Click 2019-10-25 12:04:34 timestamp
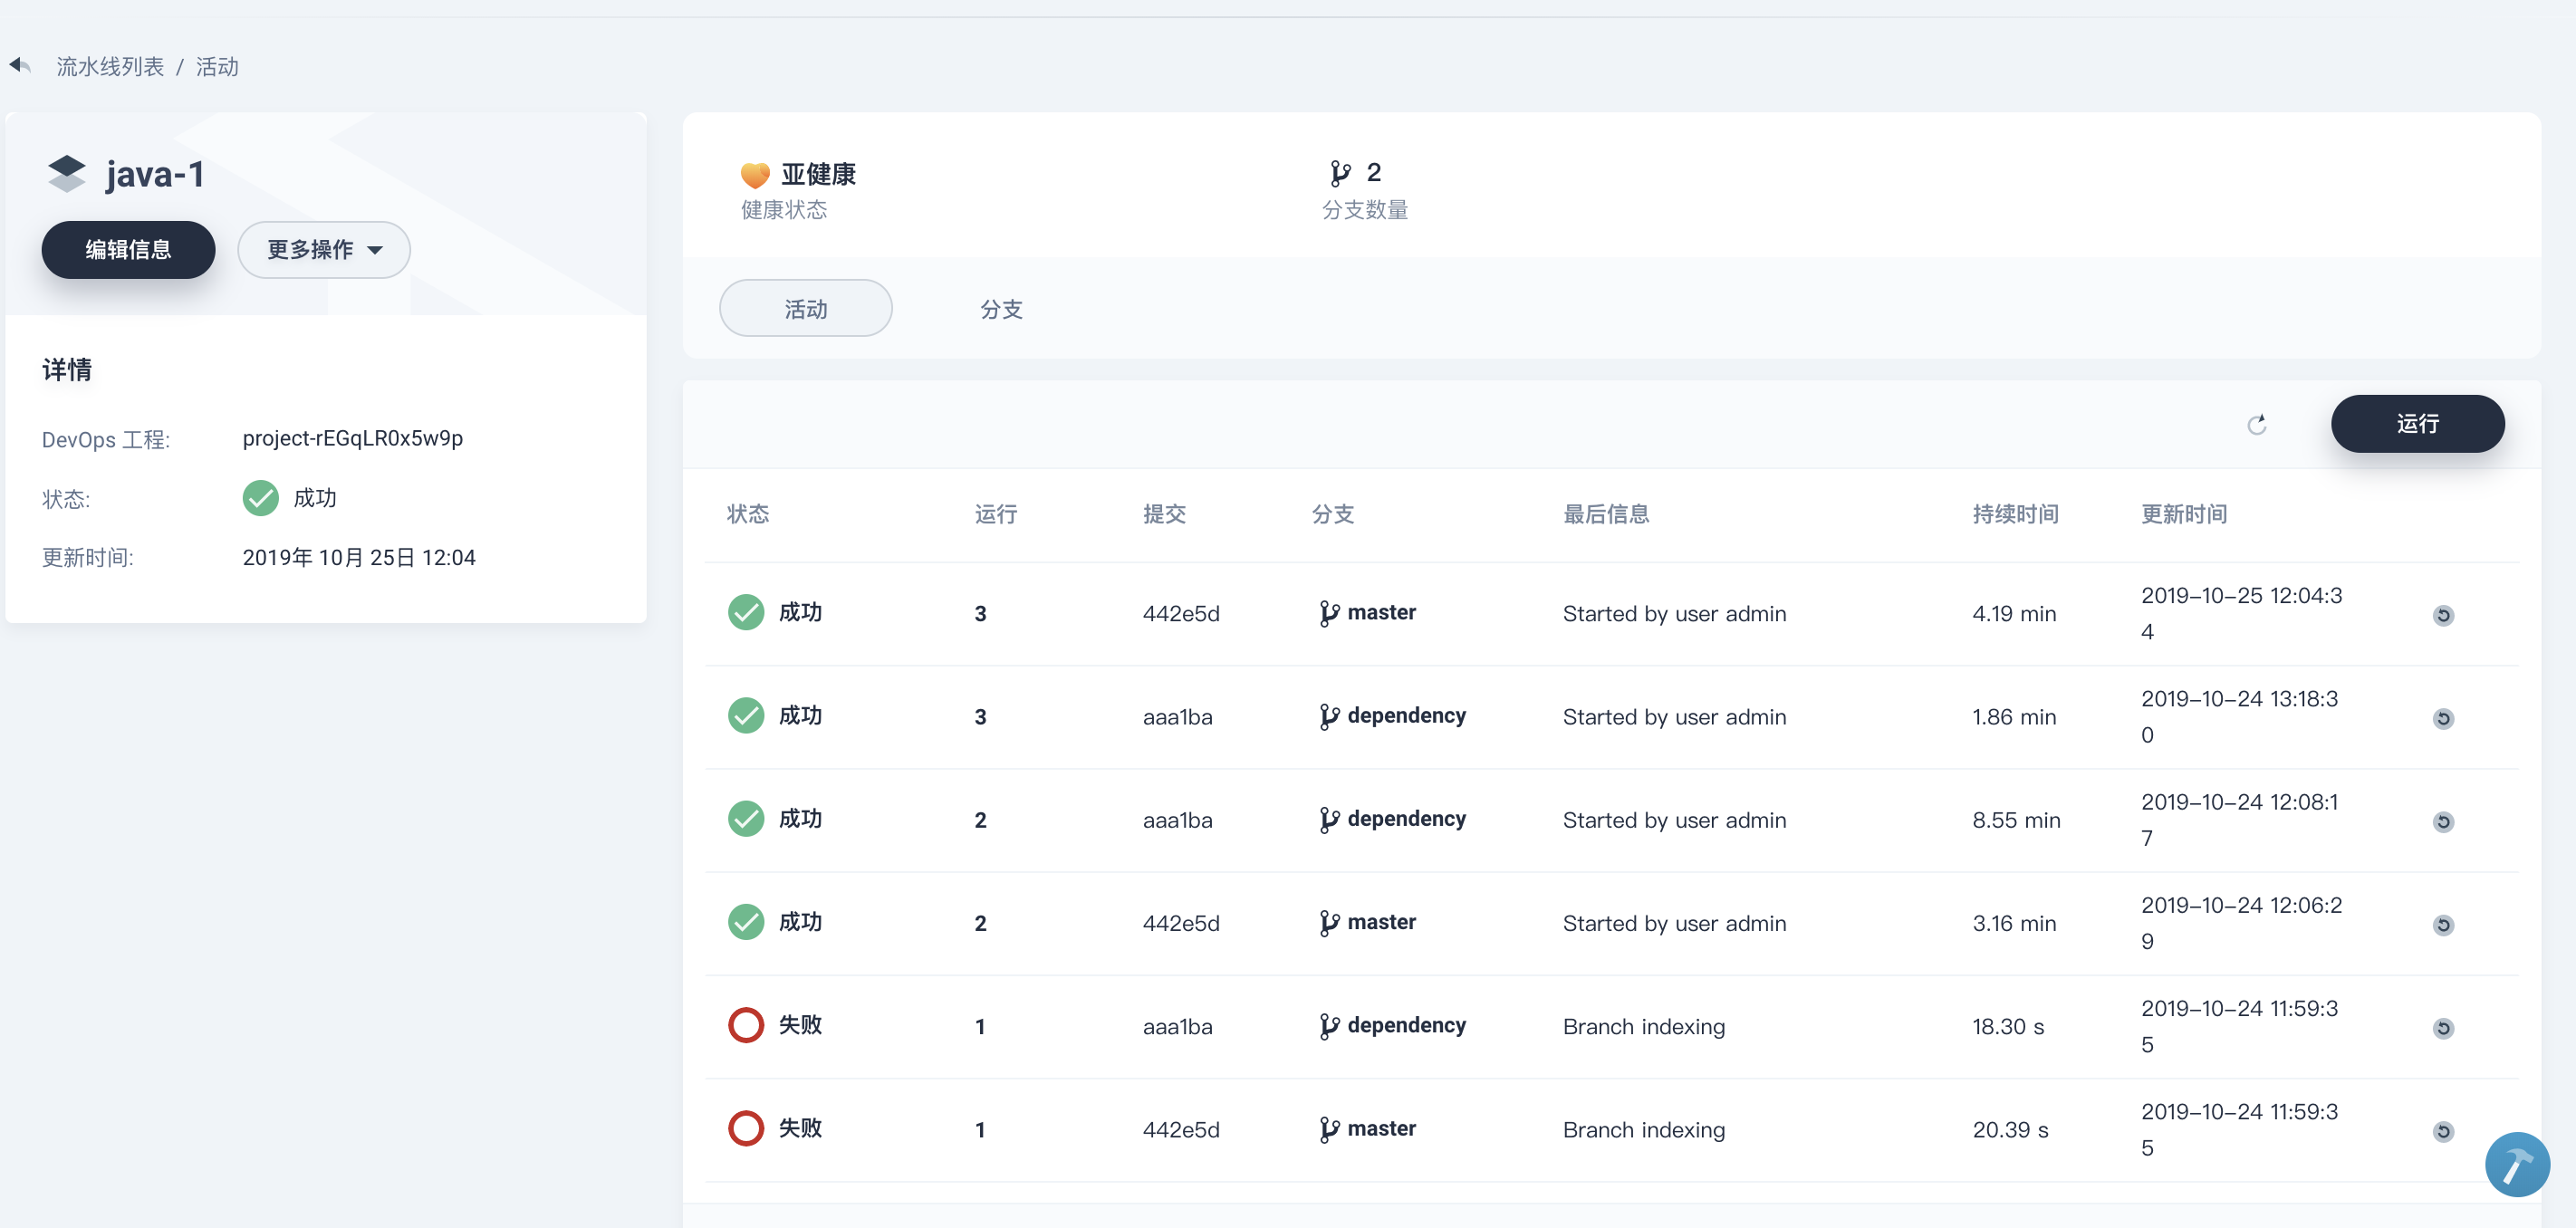The image size is (2576, 1228). pyautogui.click(x=2241, y=613)
